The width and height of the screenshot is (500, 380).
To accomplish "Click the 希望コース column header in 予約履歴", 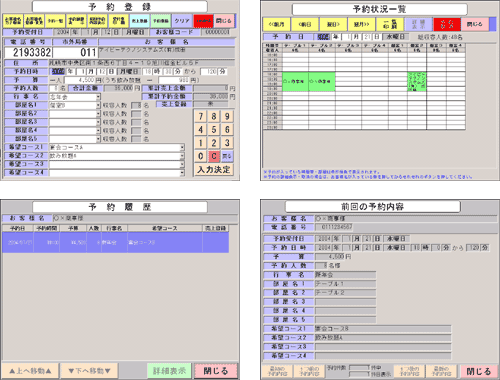I will point(165,228).
